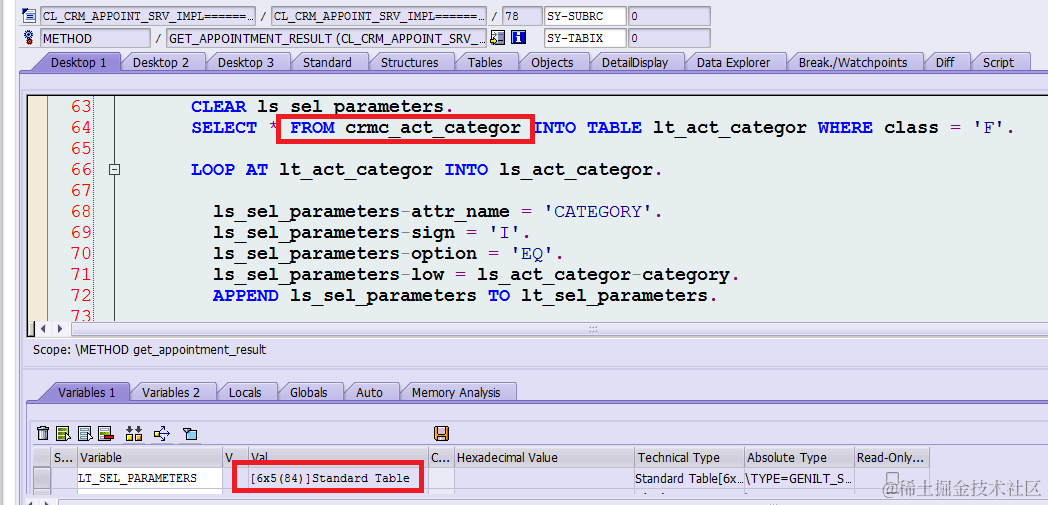Click ls_act_categor-category on line 71

pyautogui.click(x=603, y=275)
